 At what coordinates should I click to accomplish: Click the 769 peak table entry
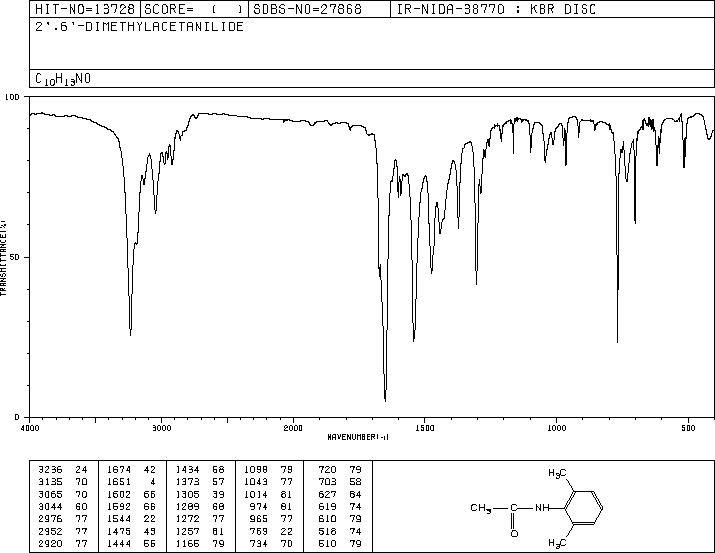click(272, 531)
